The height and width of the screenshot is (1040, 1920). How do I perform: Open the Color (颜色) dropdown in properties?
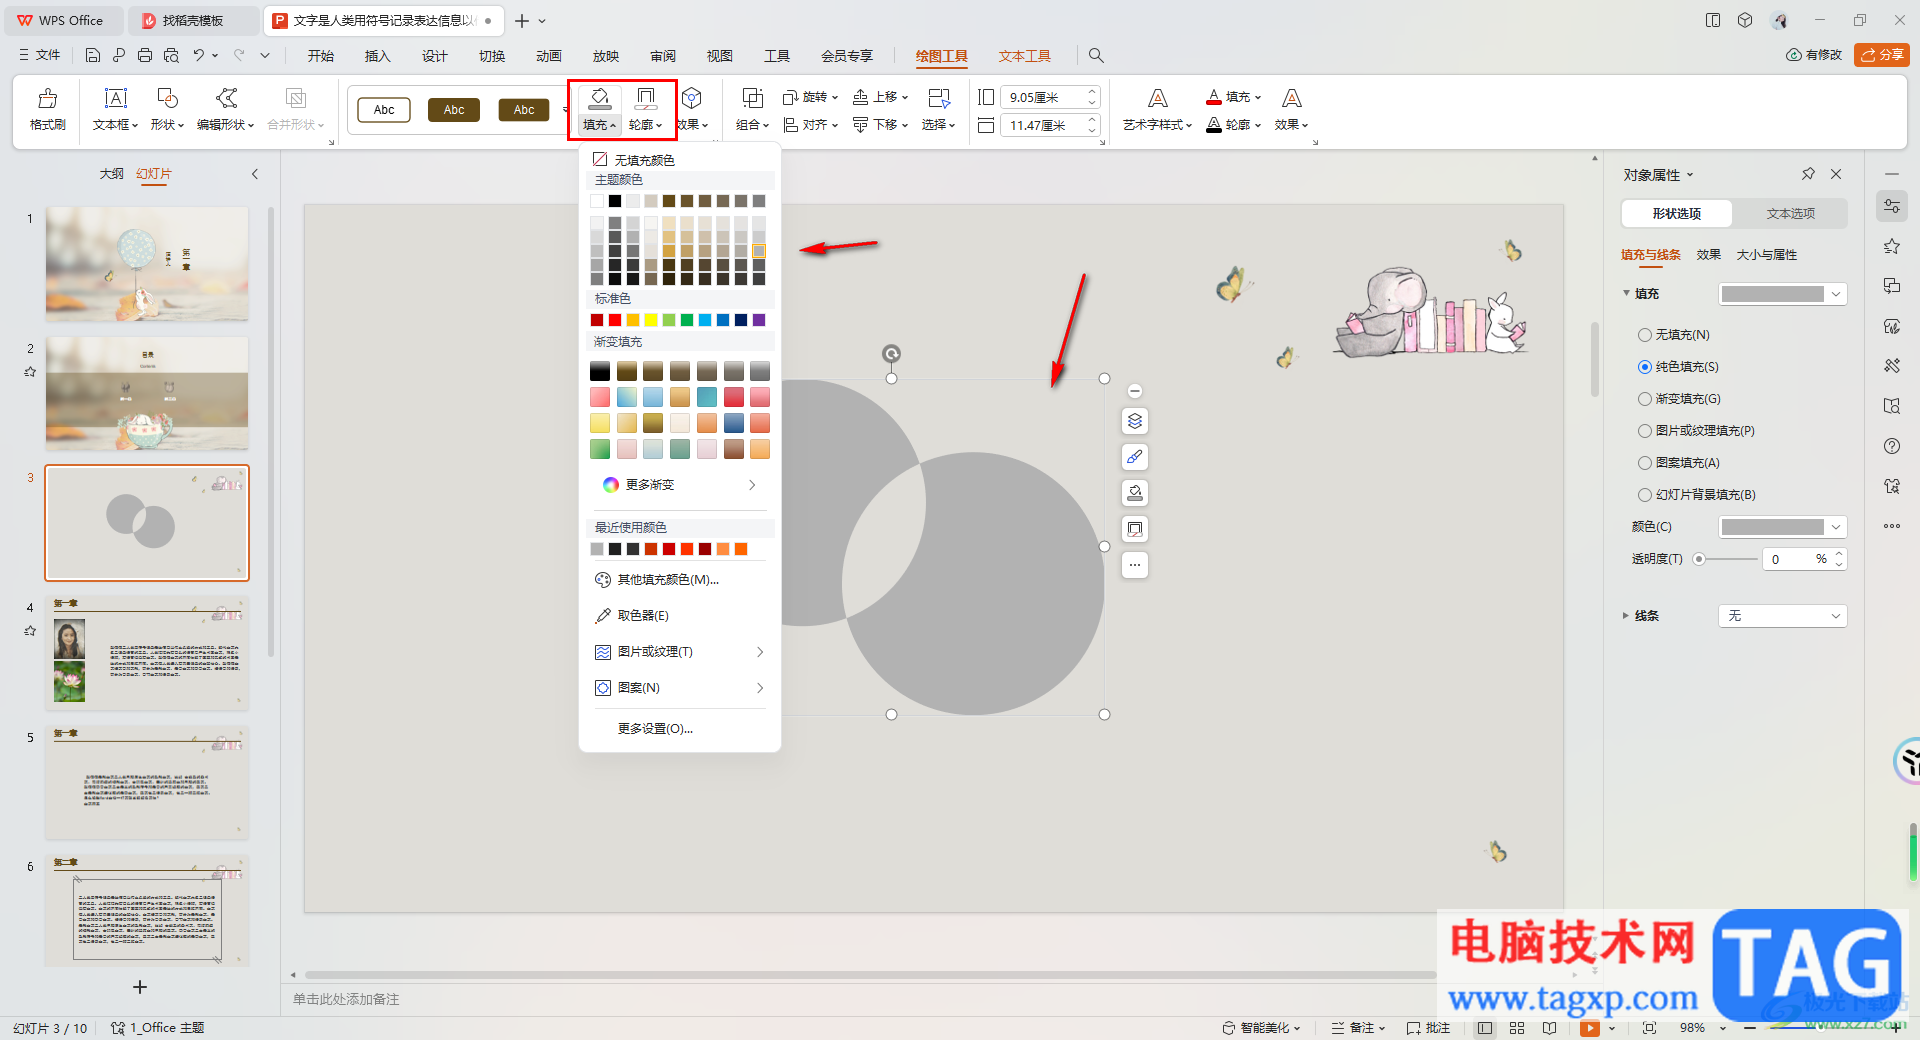tap(1782, 527)
